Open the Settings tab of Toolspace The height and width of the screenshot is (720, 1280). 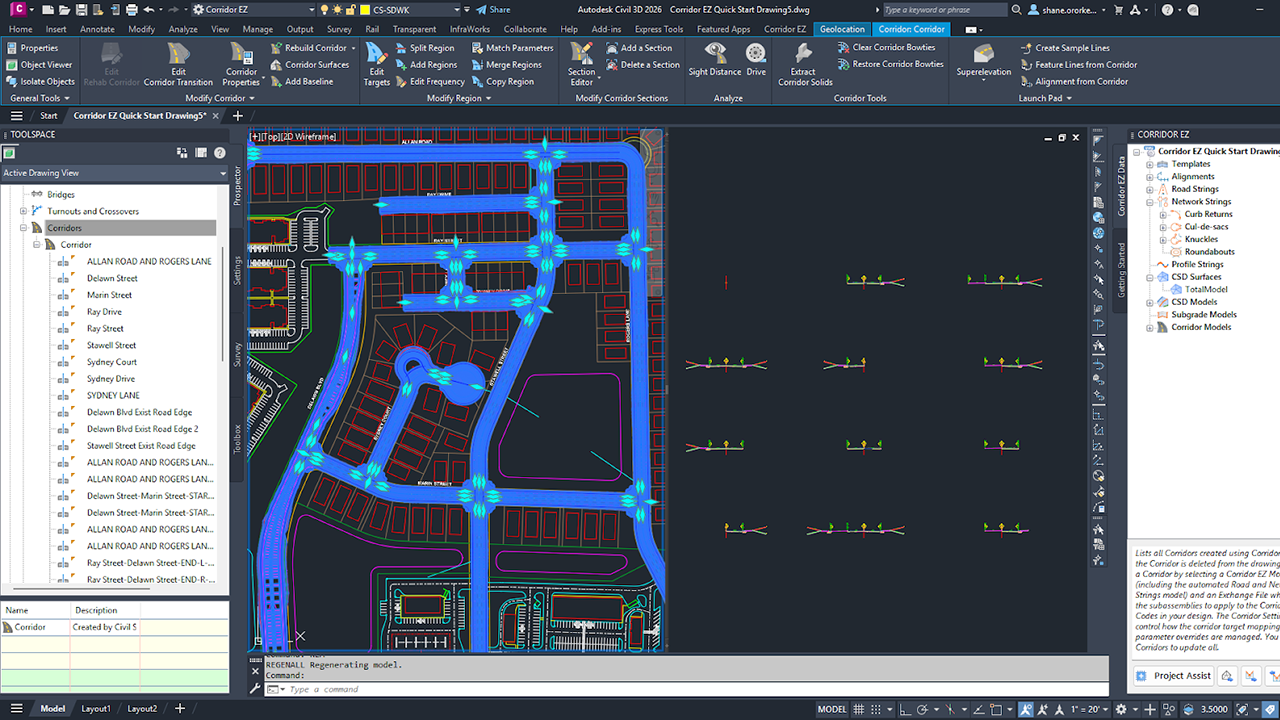coord(238,270)
